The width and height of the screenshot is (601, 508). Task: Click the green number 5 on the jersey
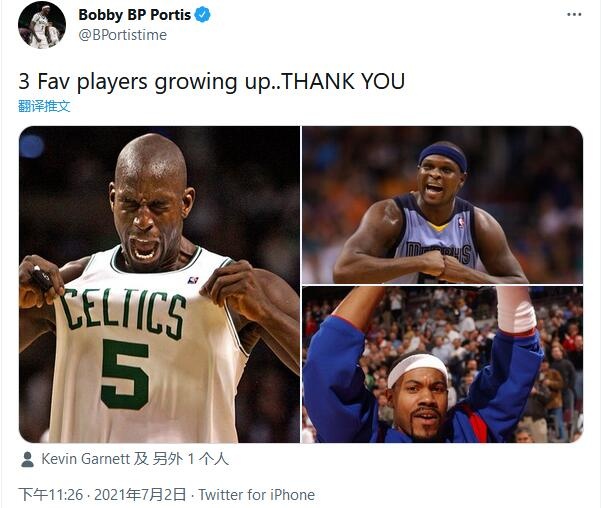125,374
